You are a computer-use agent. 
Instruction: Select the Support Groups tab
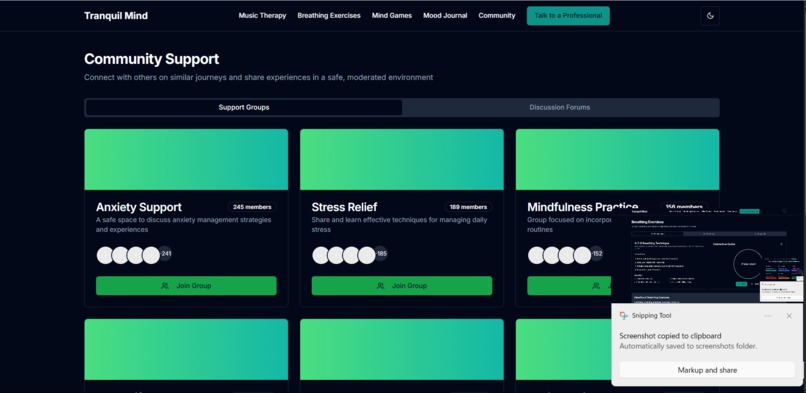[244, 107]
